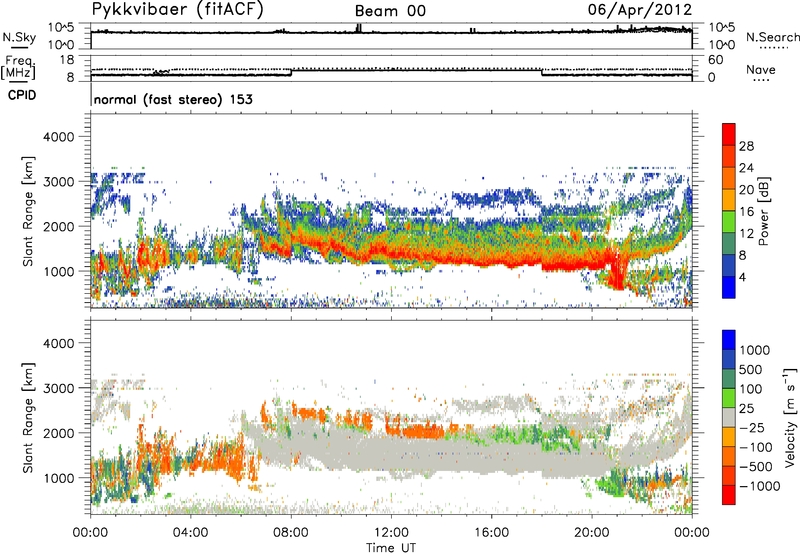The height and width of the screenshot is (554, 800).
Task: Click the normal (fast stereo) 153 text
Action: click(x=173, y=99)
